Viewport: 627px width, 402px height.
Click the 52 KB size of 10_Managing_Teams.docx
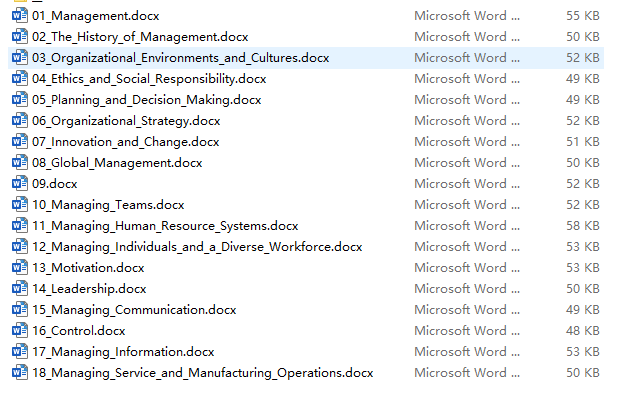(x=583, y=205)
